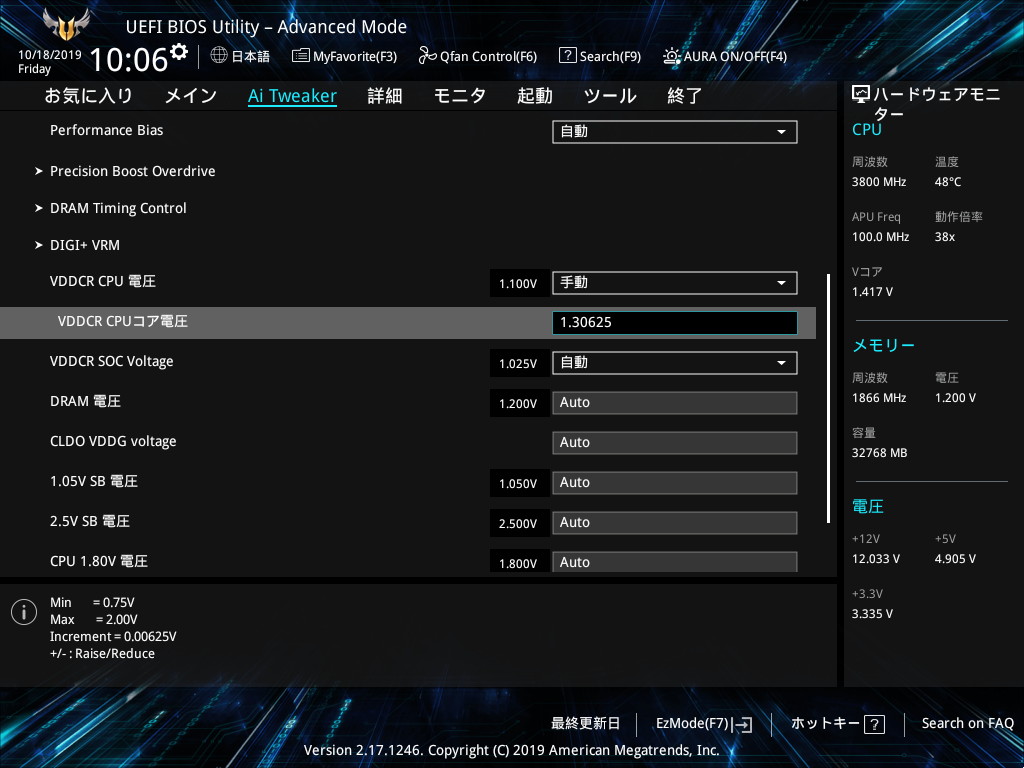Screen dimensions: 1024x768
Task: Click 1.05V SB 電圧 Auto field
Action: [675, 483]
